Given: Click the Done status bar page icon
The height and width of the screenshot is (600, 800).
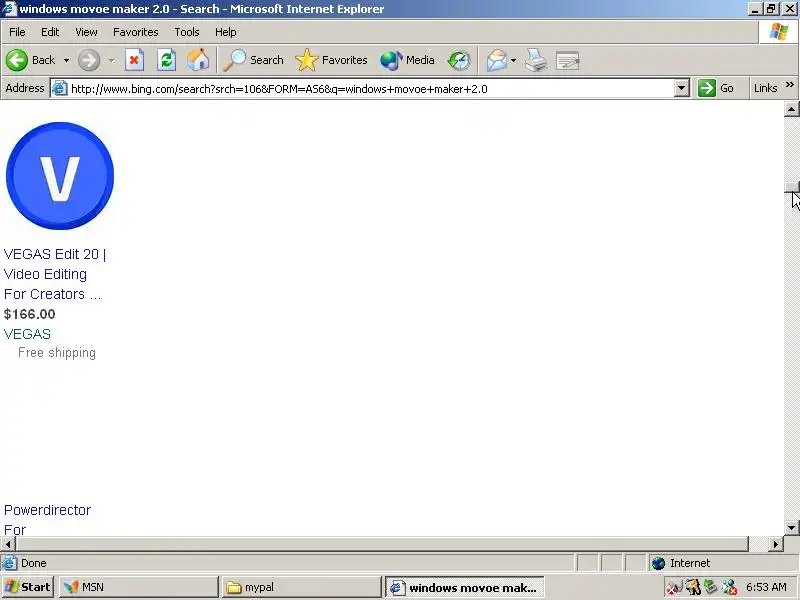Looking at the screenshot, I should click(9, 563).
